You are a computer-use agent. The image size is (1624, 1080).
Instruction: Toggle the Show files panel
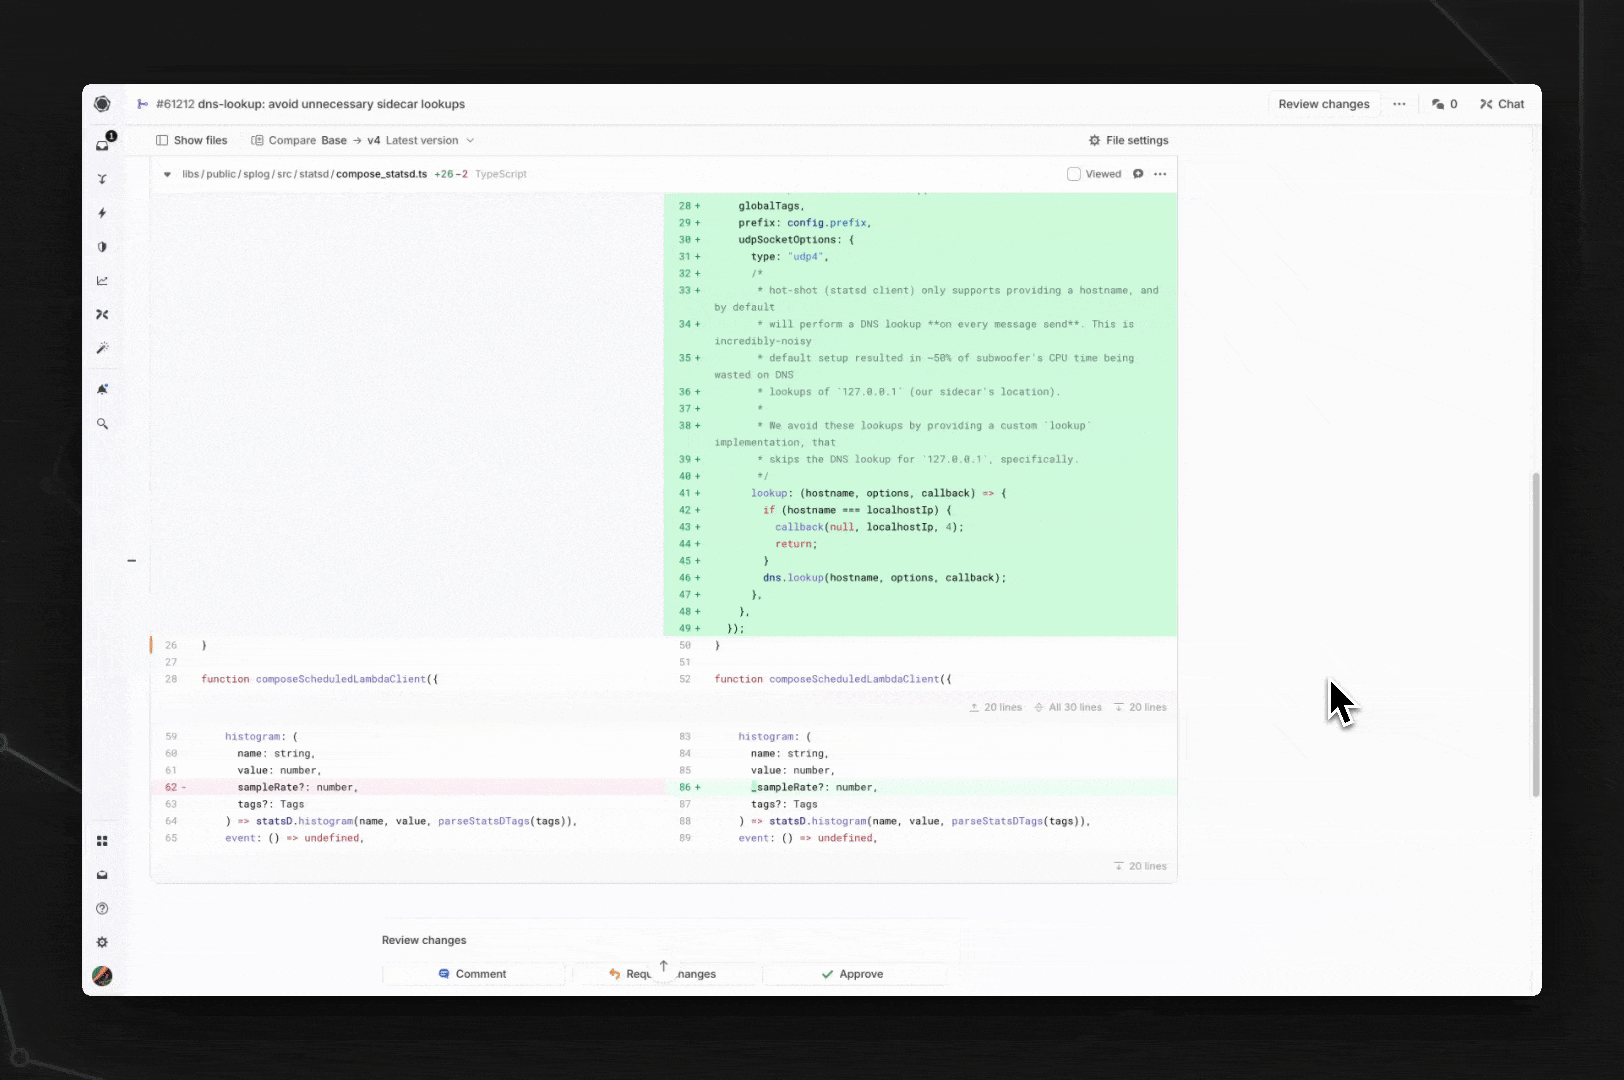191,141
